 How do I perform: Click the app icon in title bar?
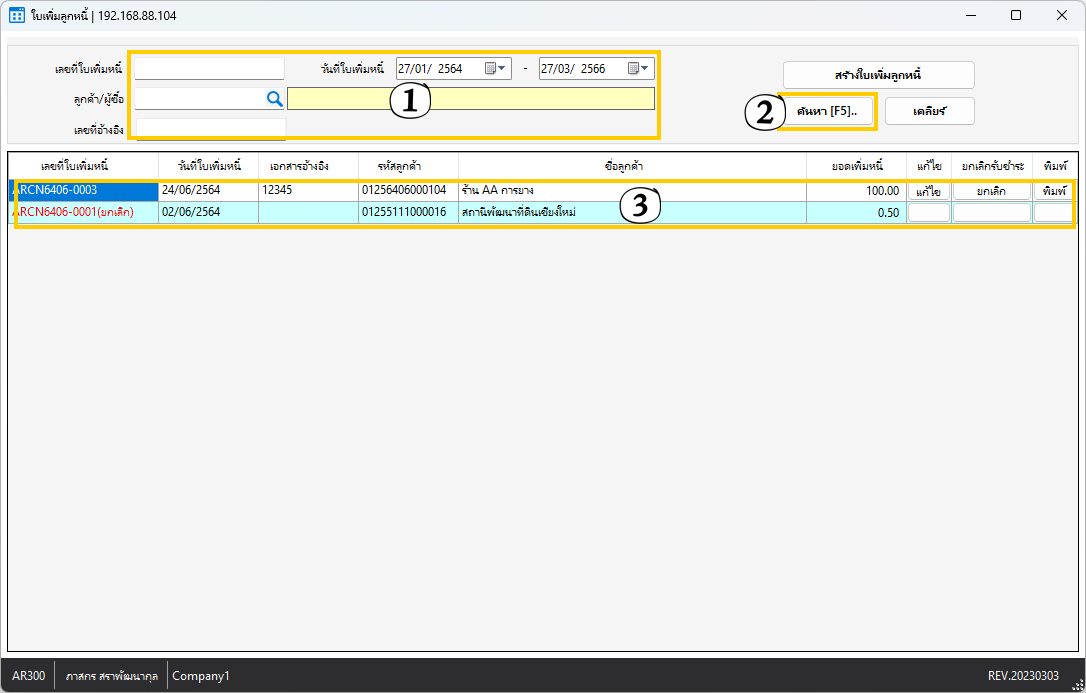[x=16, y=15]
